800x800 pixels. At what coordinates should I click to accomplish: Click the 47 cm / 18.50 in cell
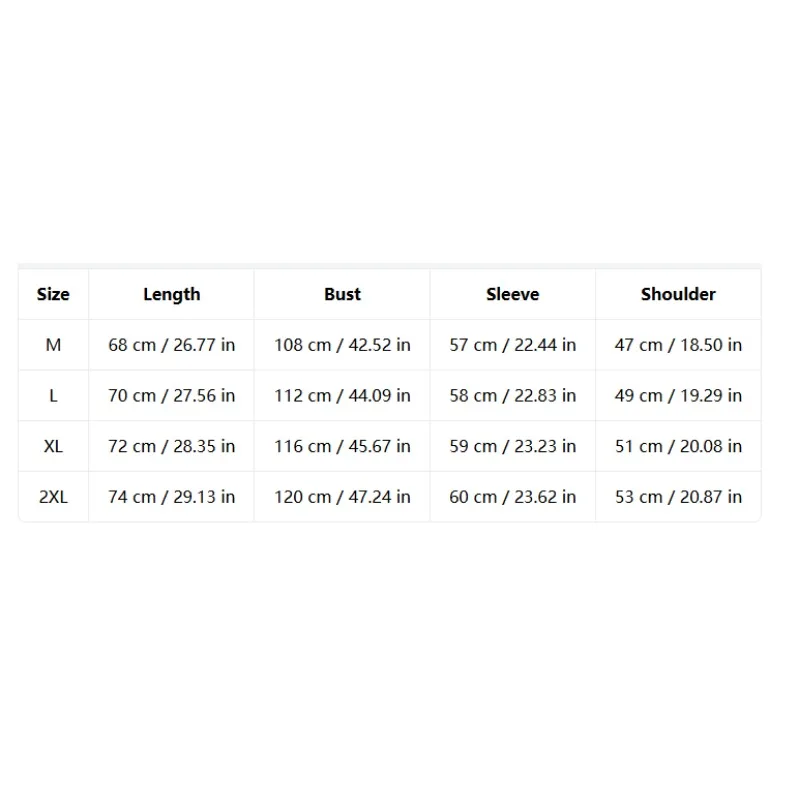(x=678, y=345)
